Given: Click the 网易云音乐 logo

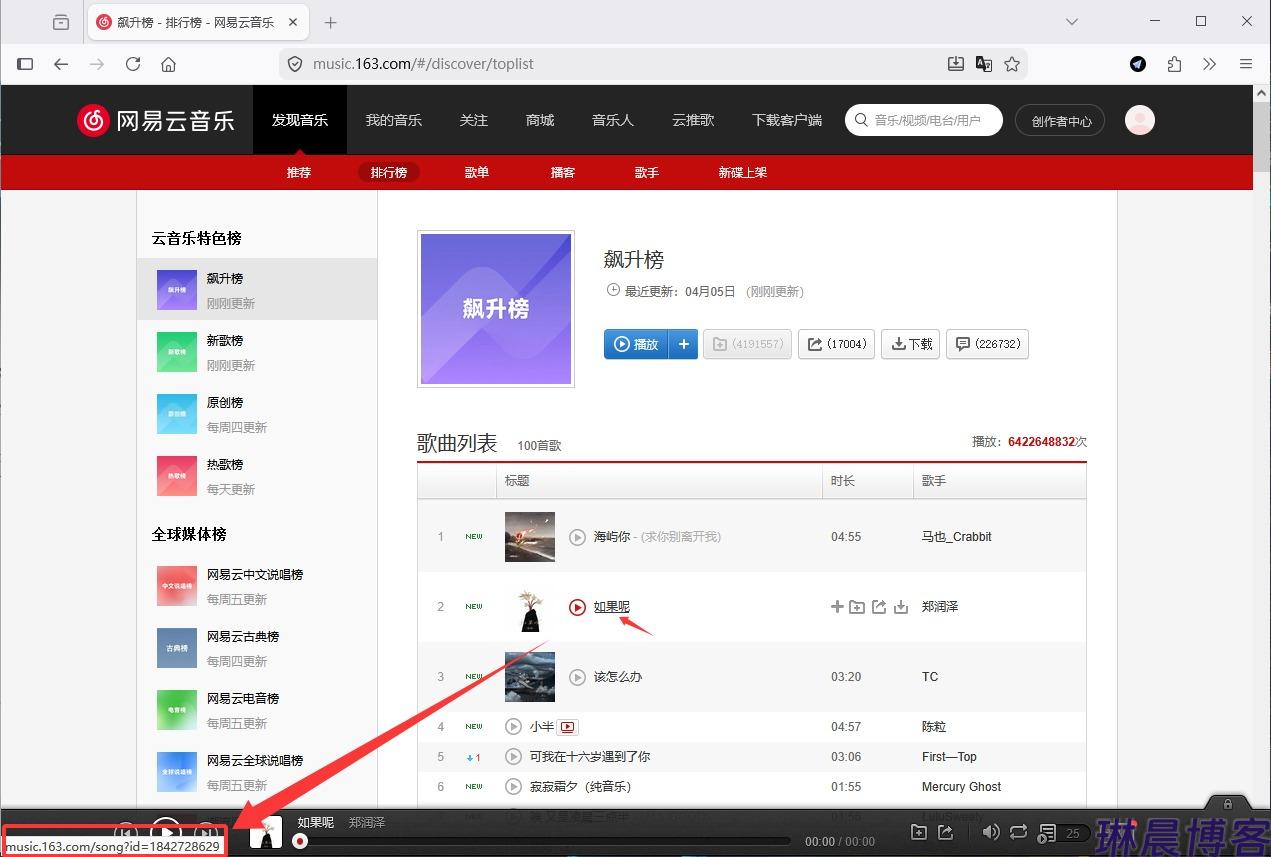Looking at the screenshot, I should point(155,120).
